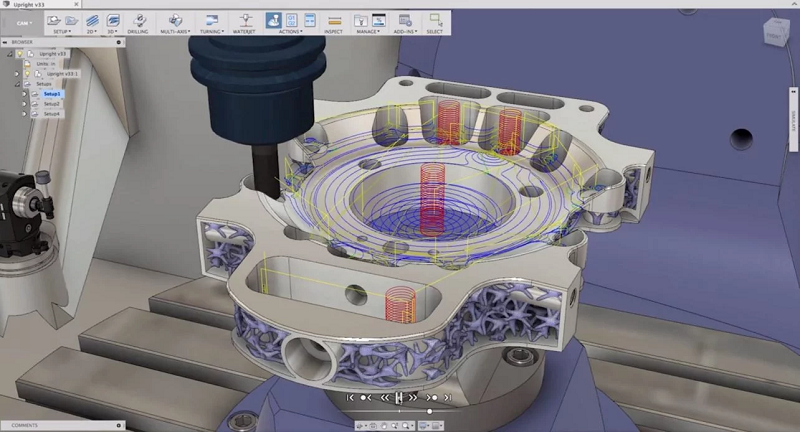Click the Select tool icon
The width and height of the screenshot is (800, 432).
[435, 20]
